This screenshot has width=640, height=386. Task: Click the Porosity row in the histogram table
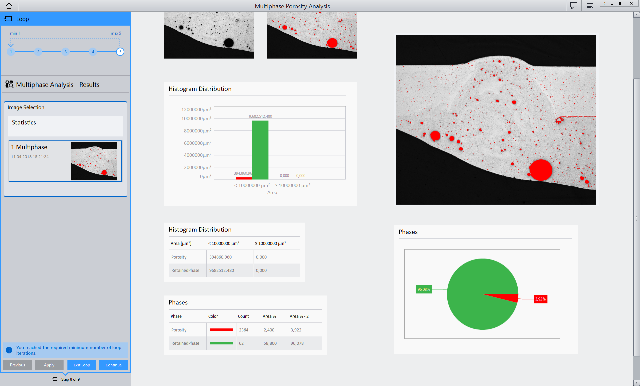pyautogui.click(x=234, y=257)
